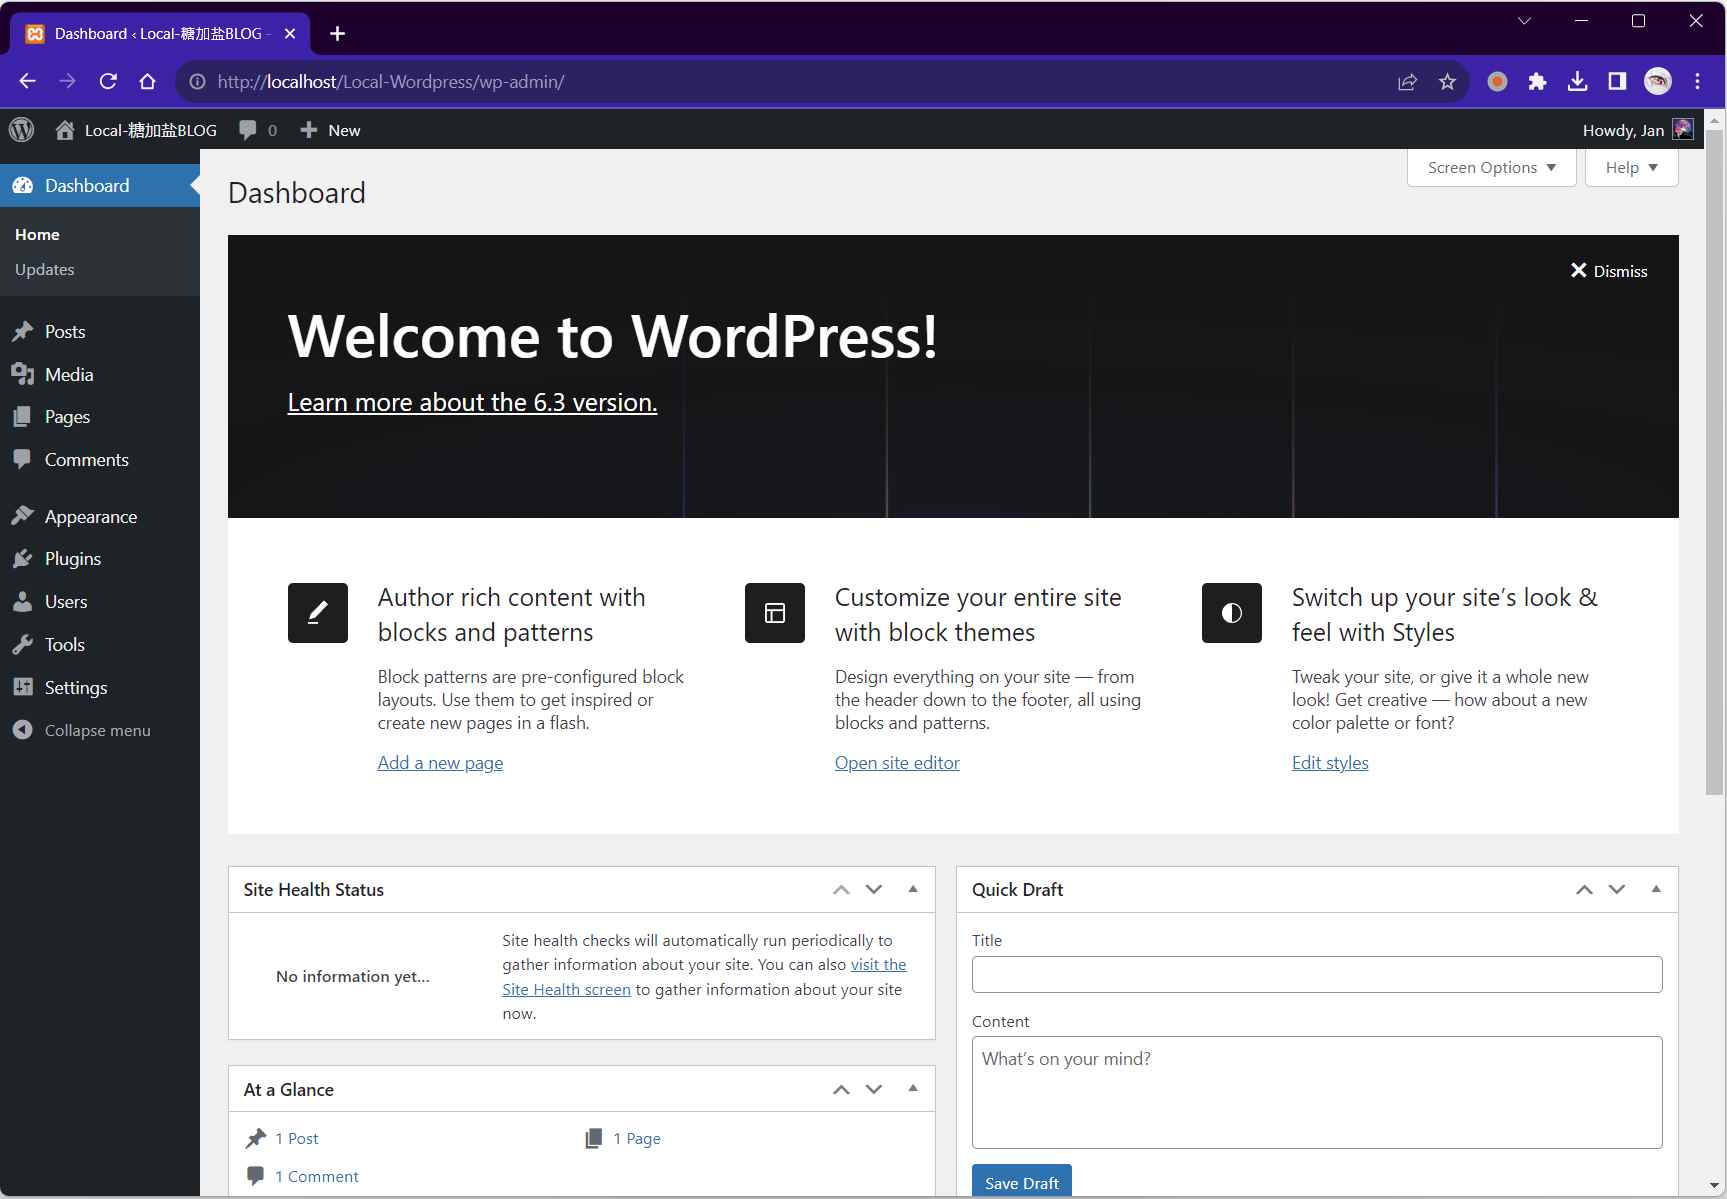Image resolution: width=1727 pixels, height=1199 pixels.
Task: Click the block themes layout icon tile
Action: click(x=775, y=613)
